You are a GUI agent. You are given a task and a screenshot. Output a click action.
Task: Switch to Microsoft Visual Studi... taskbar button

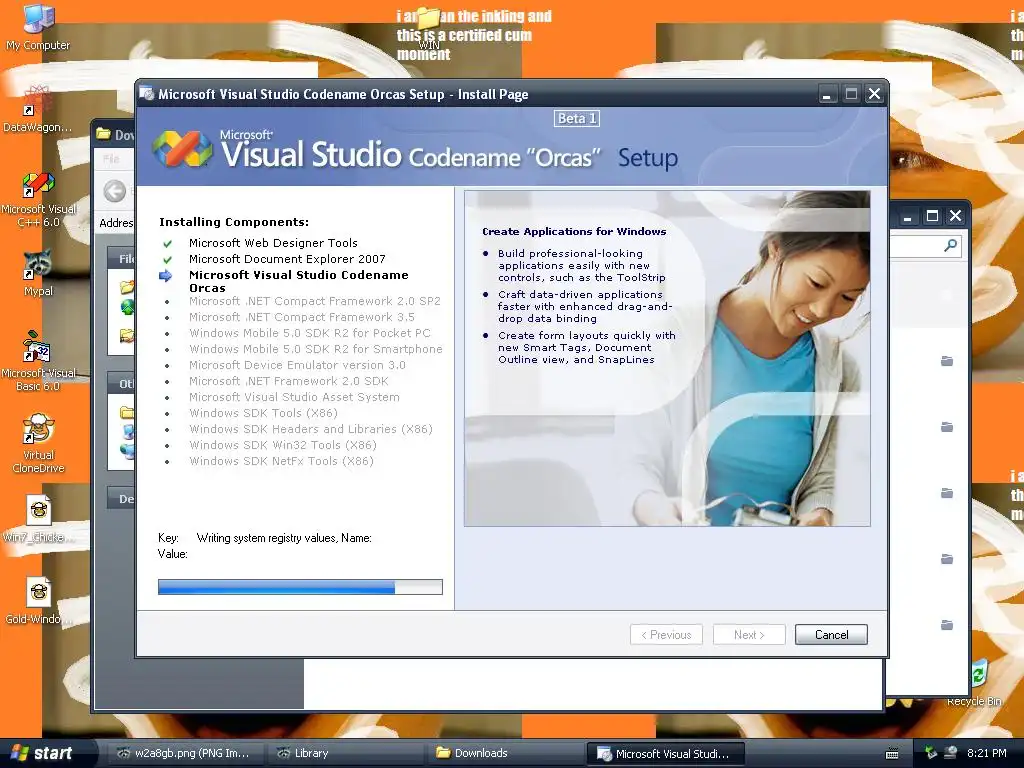(x=666, y=753)
